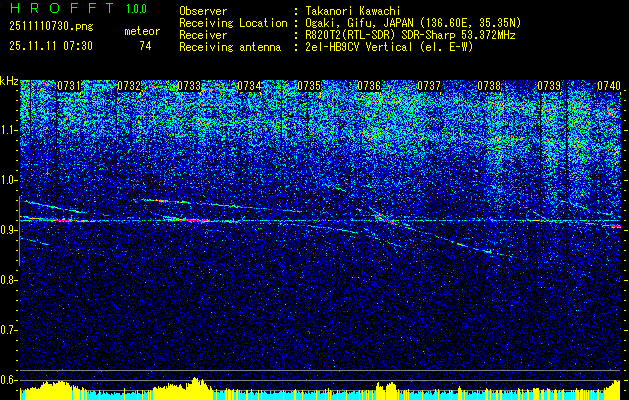Click the 1.0 frequency axis label

tap(9, 180)
